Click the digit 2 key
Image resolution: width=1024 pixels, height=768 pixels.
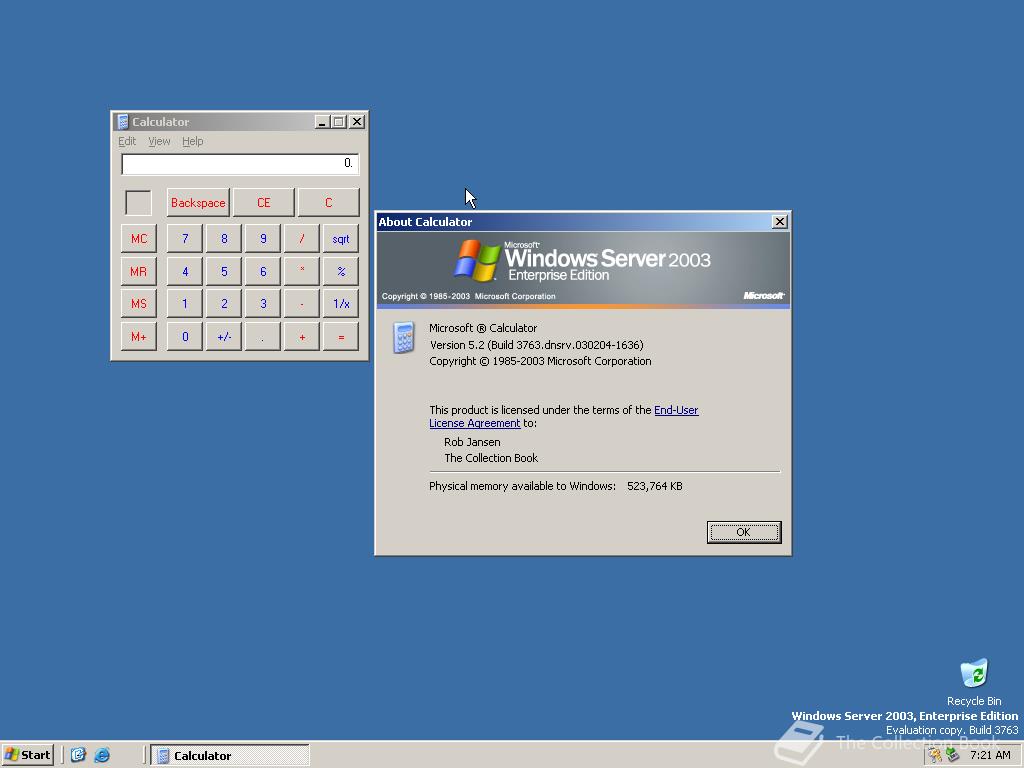(x=224, y=304)
